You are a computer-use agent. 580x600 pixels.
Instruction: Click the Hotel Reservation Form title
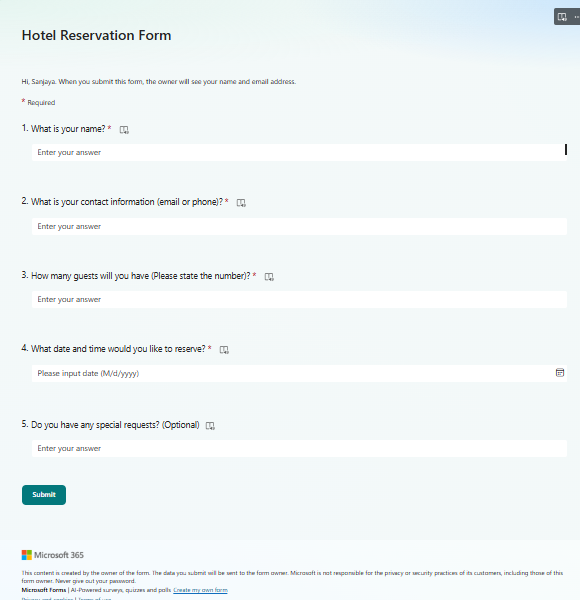pyautogui.click(x=96, y=35)
